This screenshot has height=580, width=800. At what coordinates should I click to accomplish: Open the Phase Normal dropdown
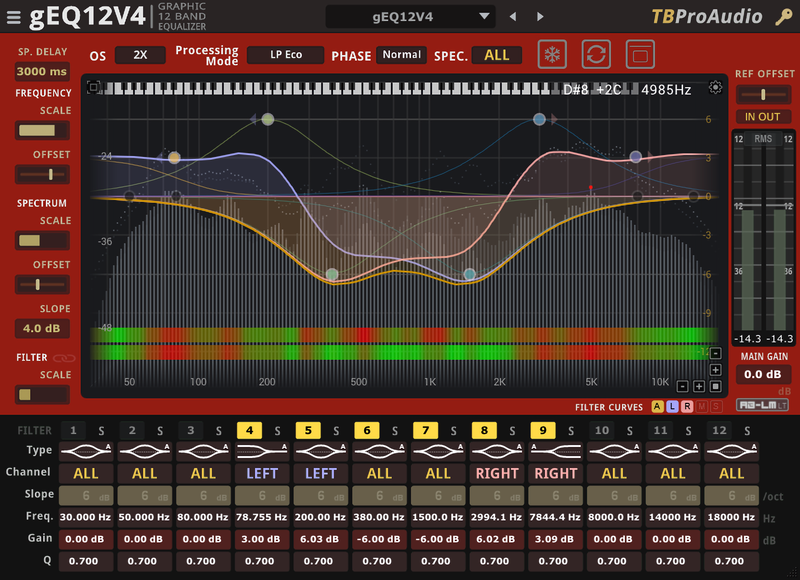[402, 55]
